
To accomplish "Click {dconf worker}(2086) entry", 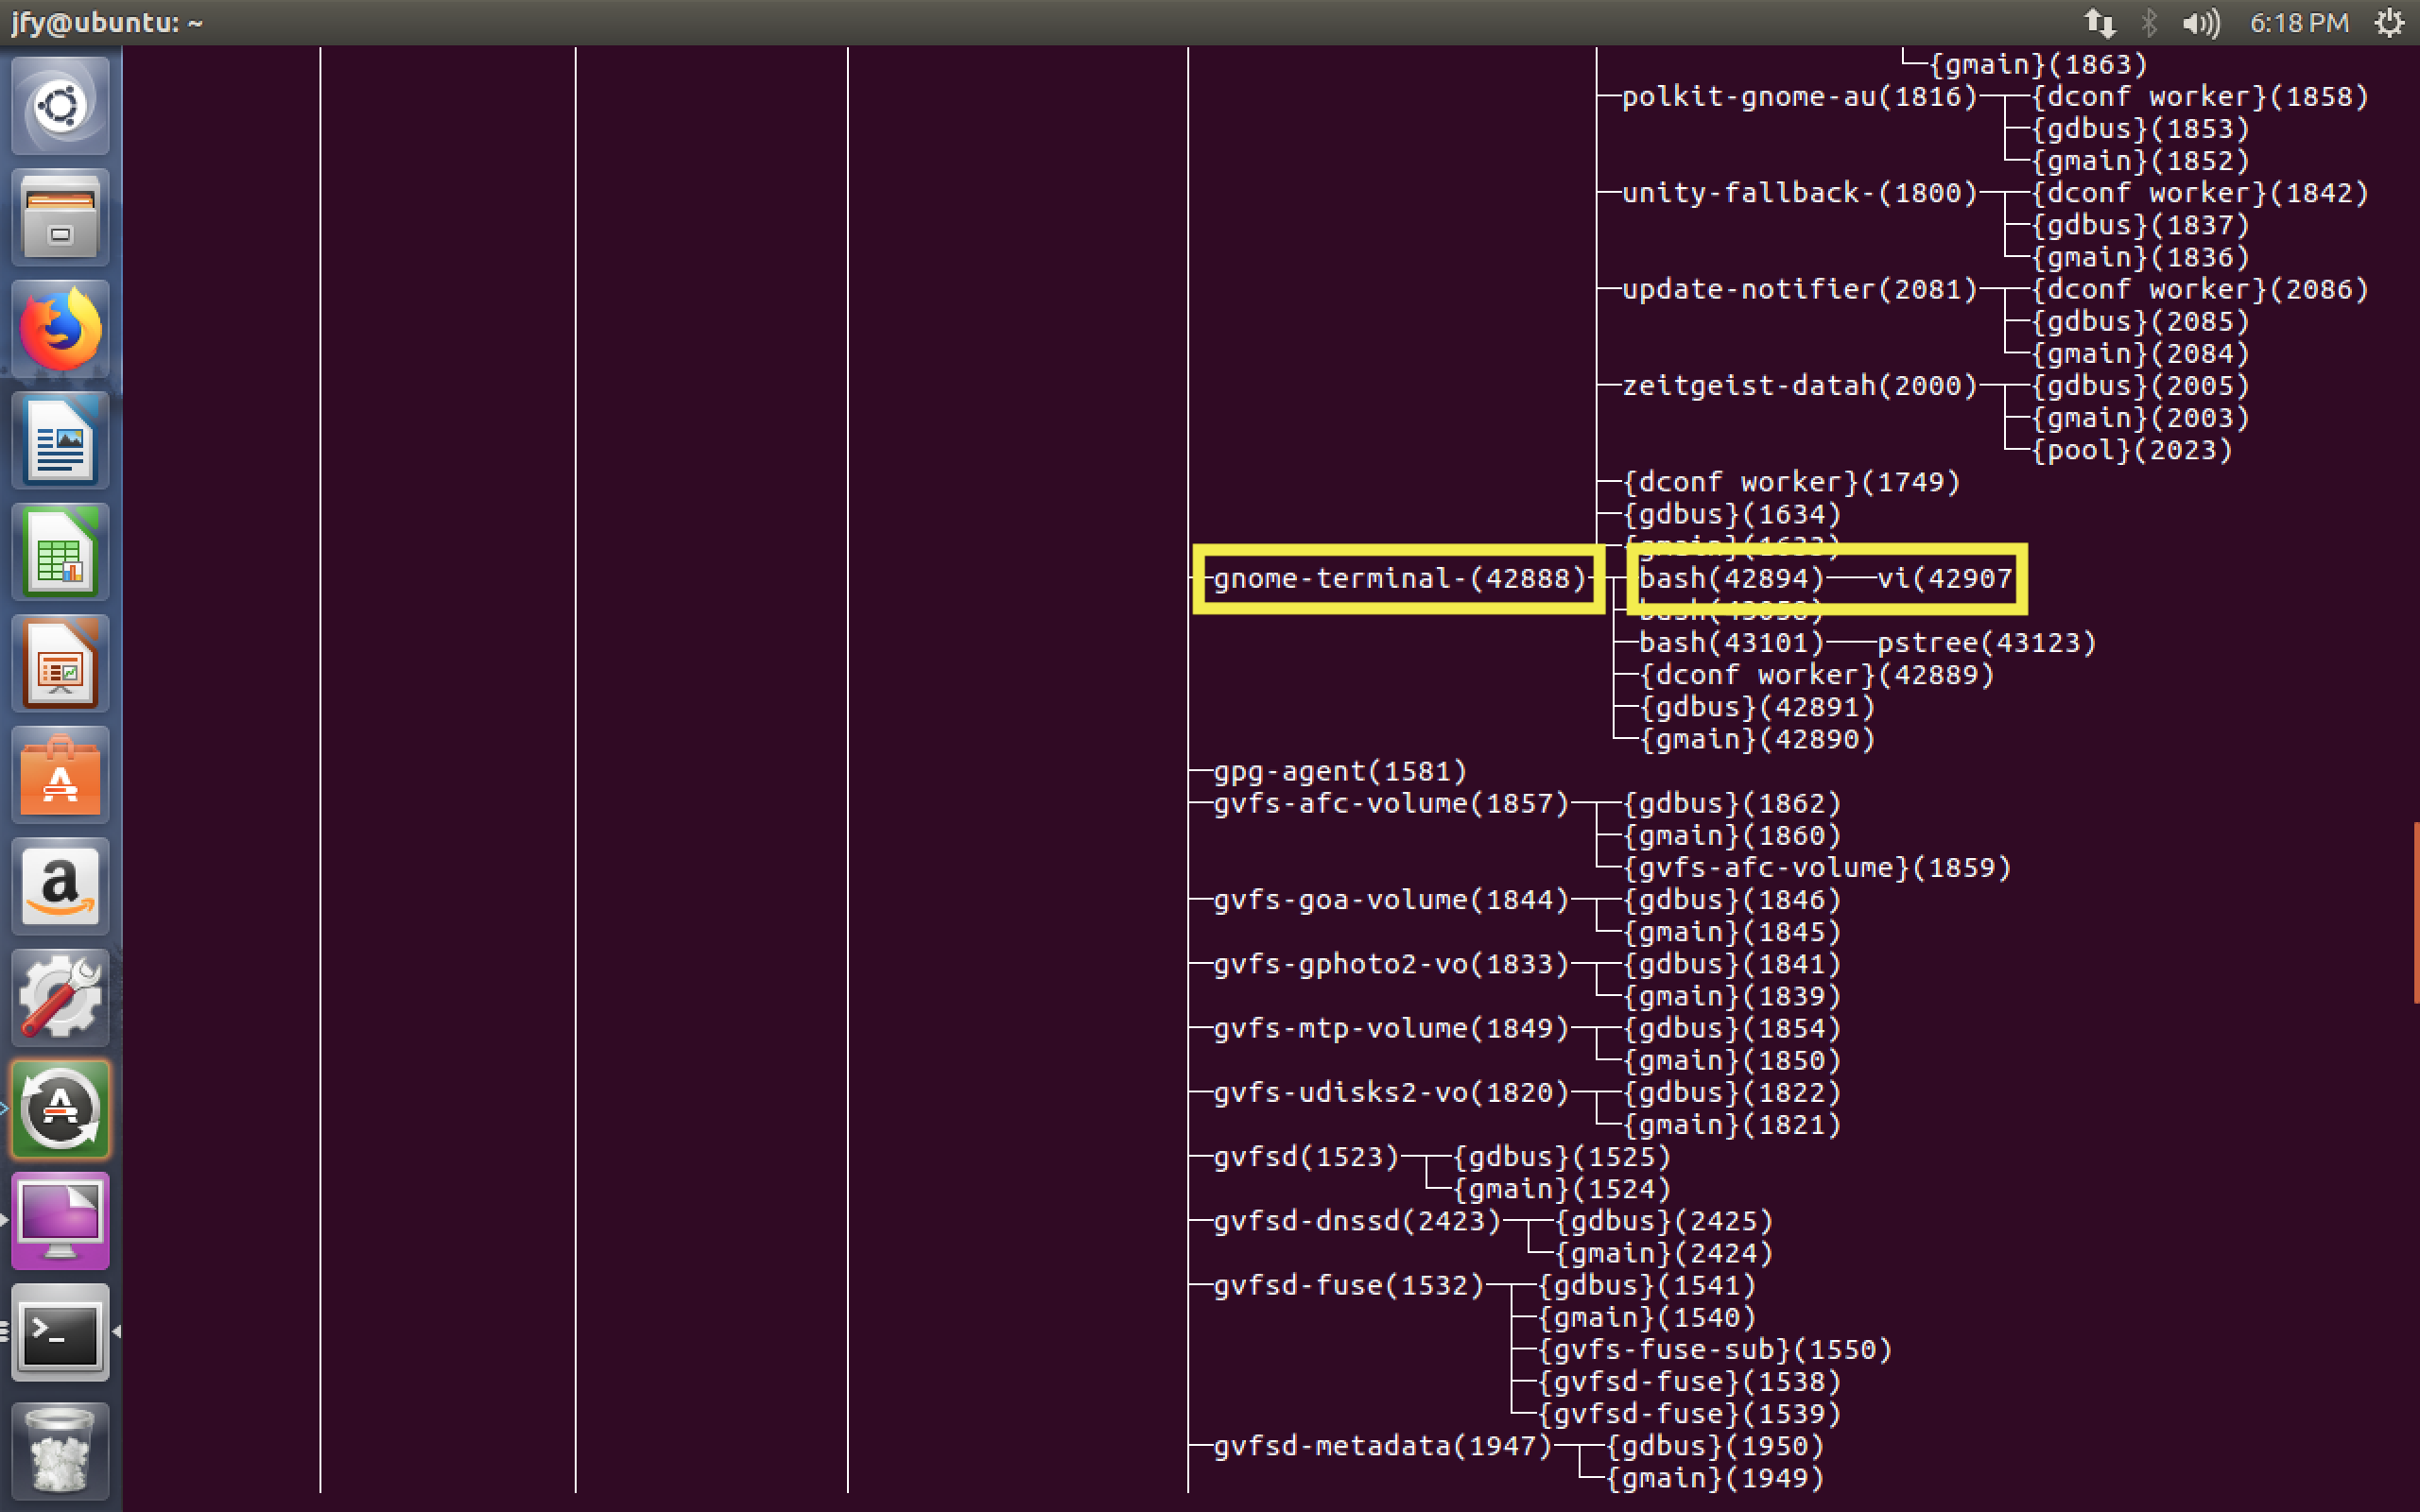I will pos(2199,289).
